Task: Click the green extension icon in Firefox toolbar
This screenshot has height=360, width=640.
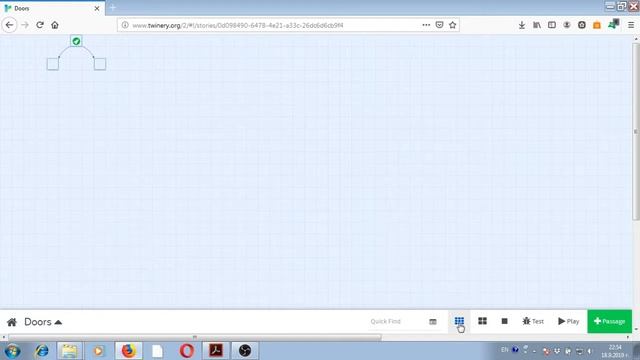Action: pyautogui.click(x=613, y=24)
